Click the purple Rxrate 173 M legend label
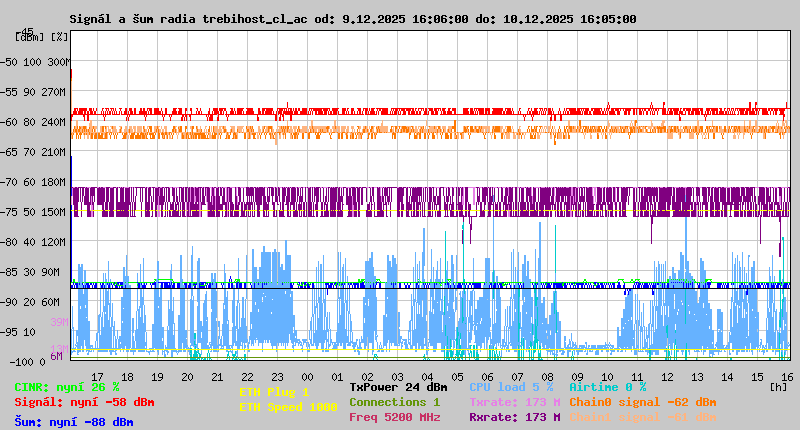This screenshot has height=430, width=800. (x=514, y=417)
